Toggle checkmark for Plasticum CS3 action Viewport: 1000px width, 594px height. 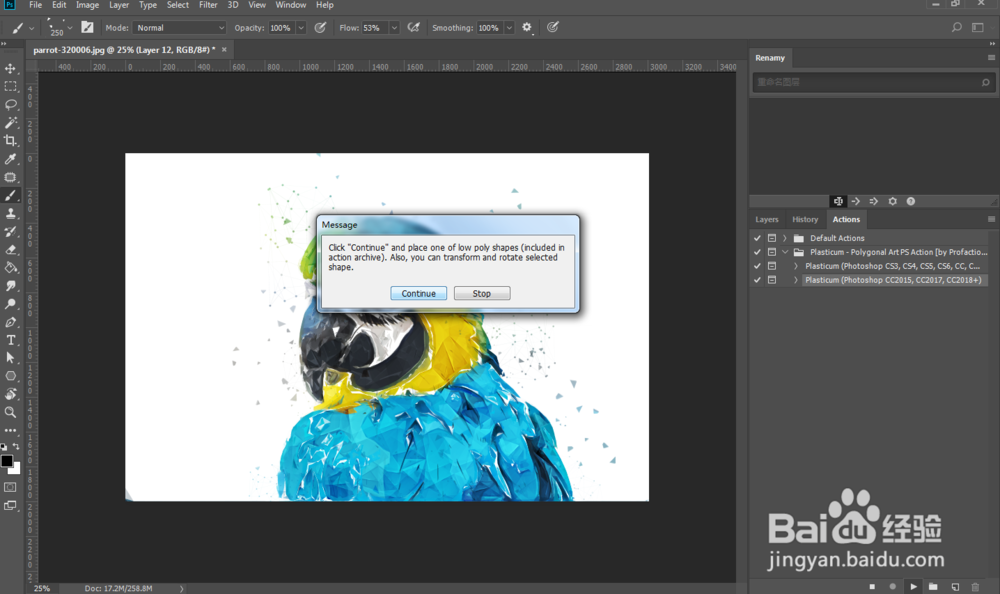pos(757,266)
